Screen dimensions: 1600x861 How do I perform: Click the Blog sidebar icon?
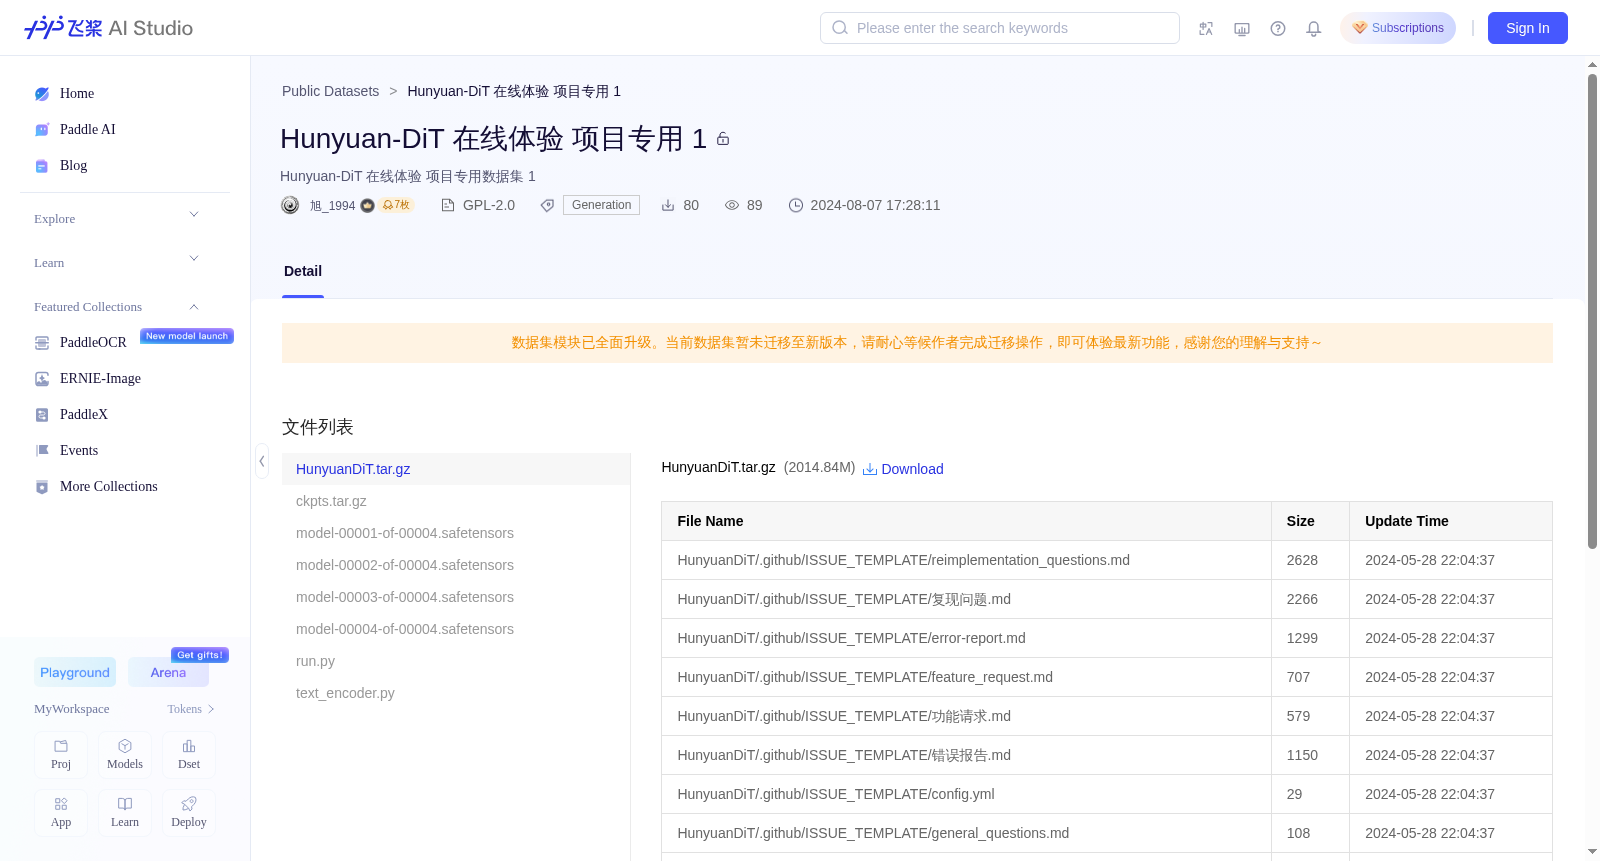point(42,166)
